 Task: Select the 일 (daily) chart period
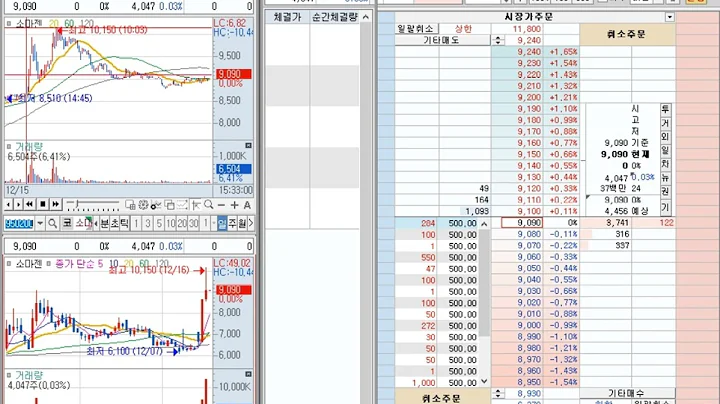[222, 224]
